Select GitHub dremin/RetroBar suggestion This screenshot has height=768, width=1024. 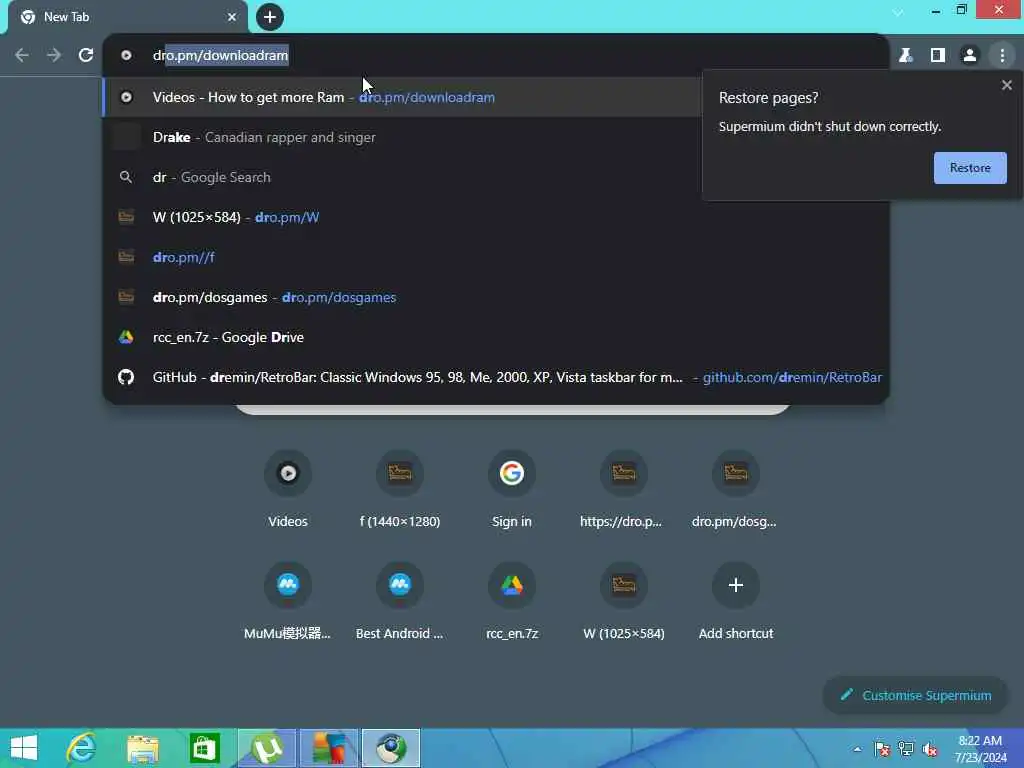[x=496, y=377]
